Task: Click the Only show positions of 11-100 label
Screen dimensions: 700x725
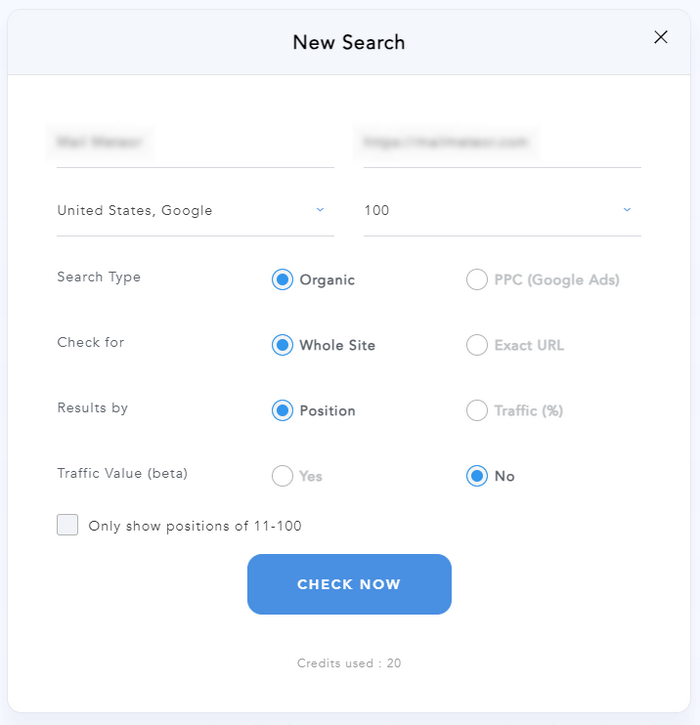Action: click(x=195, y=526)
